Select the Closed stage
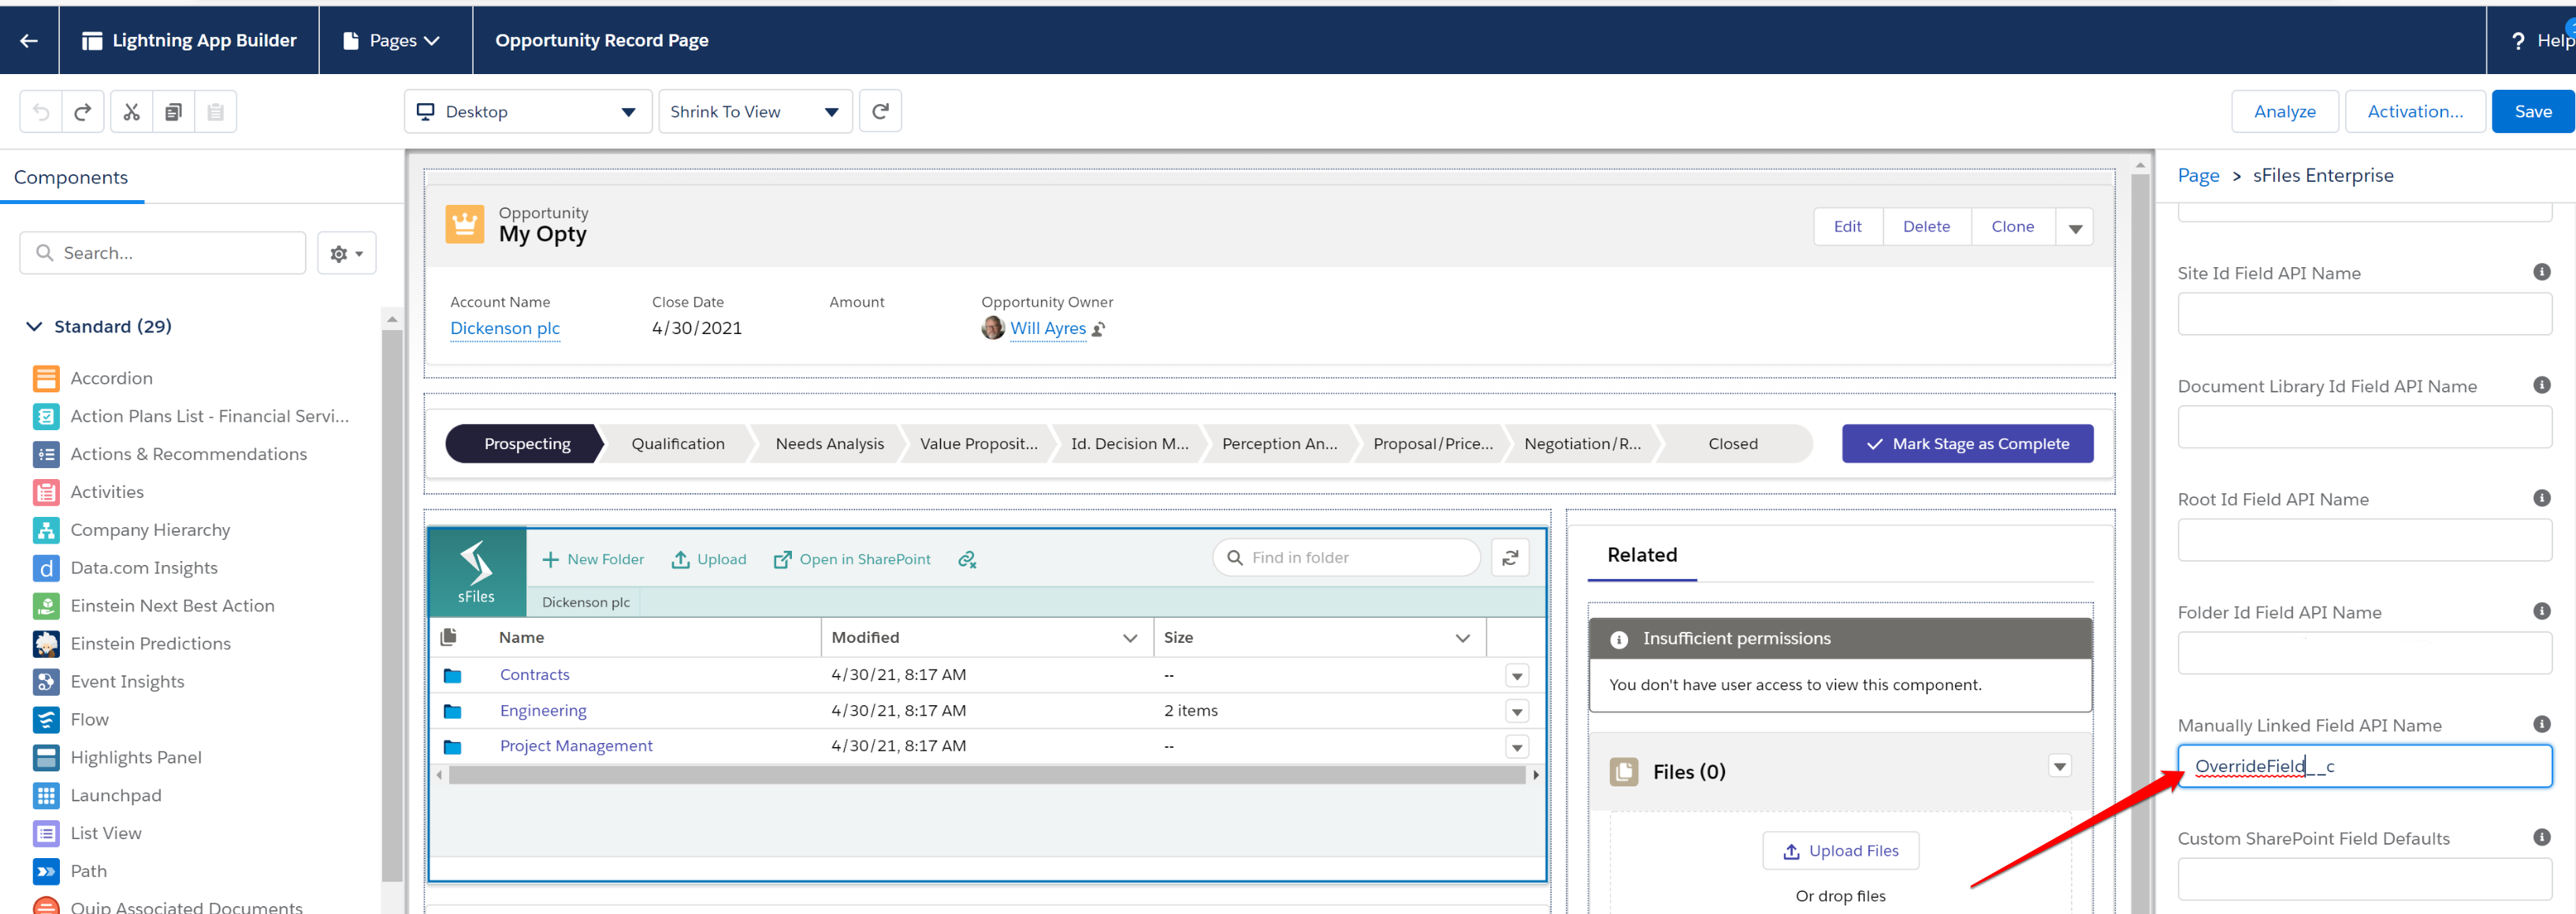Screen dimensions: 2576x914 click(1733, 444)
